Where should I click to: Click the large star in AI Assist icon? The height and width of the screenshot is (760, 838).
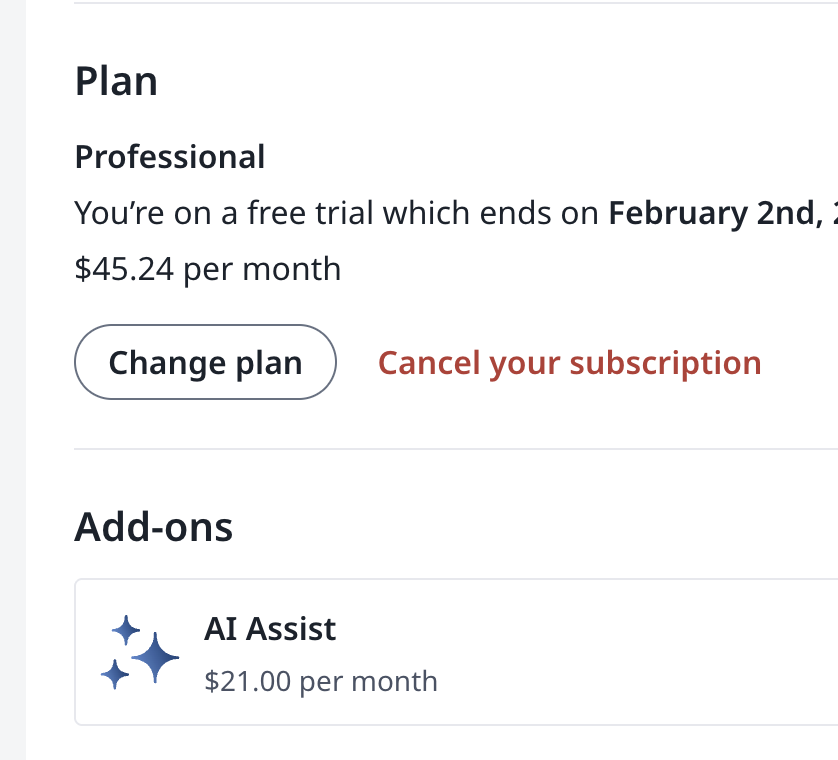[x=155, y=658]
